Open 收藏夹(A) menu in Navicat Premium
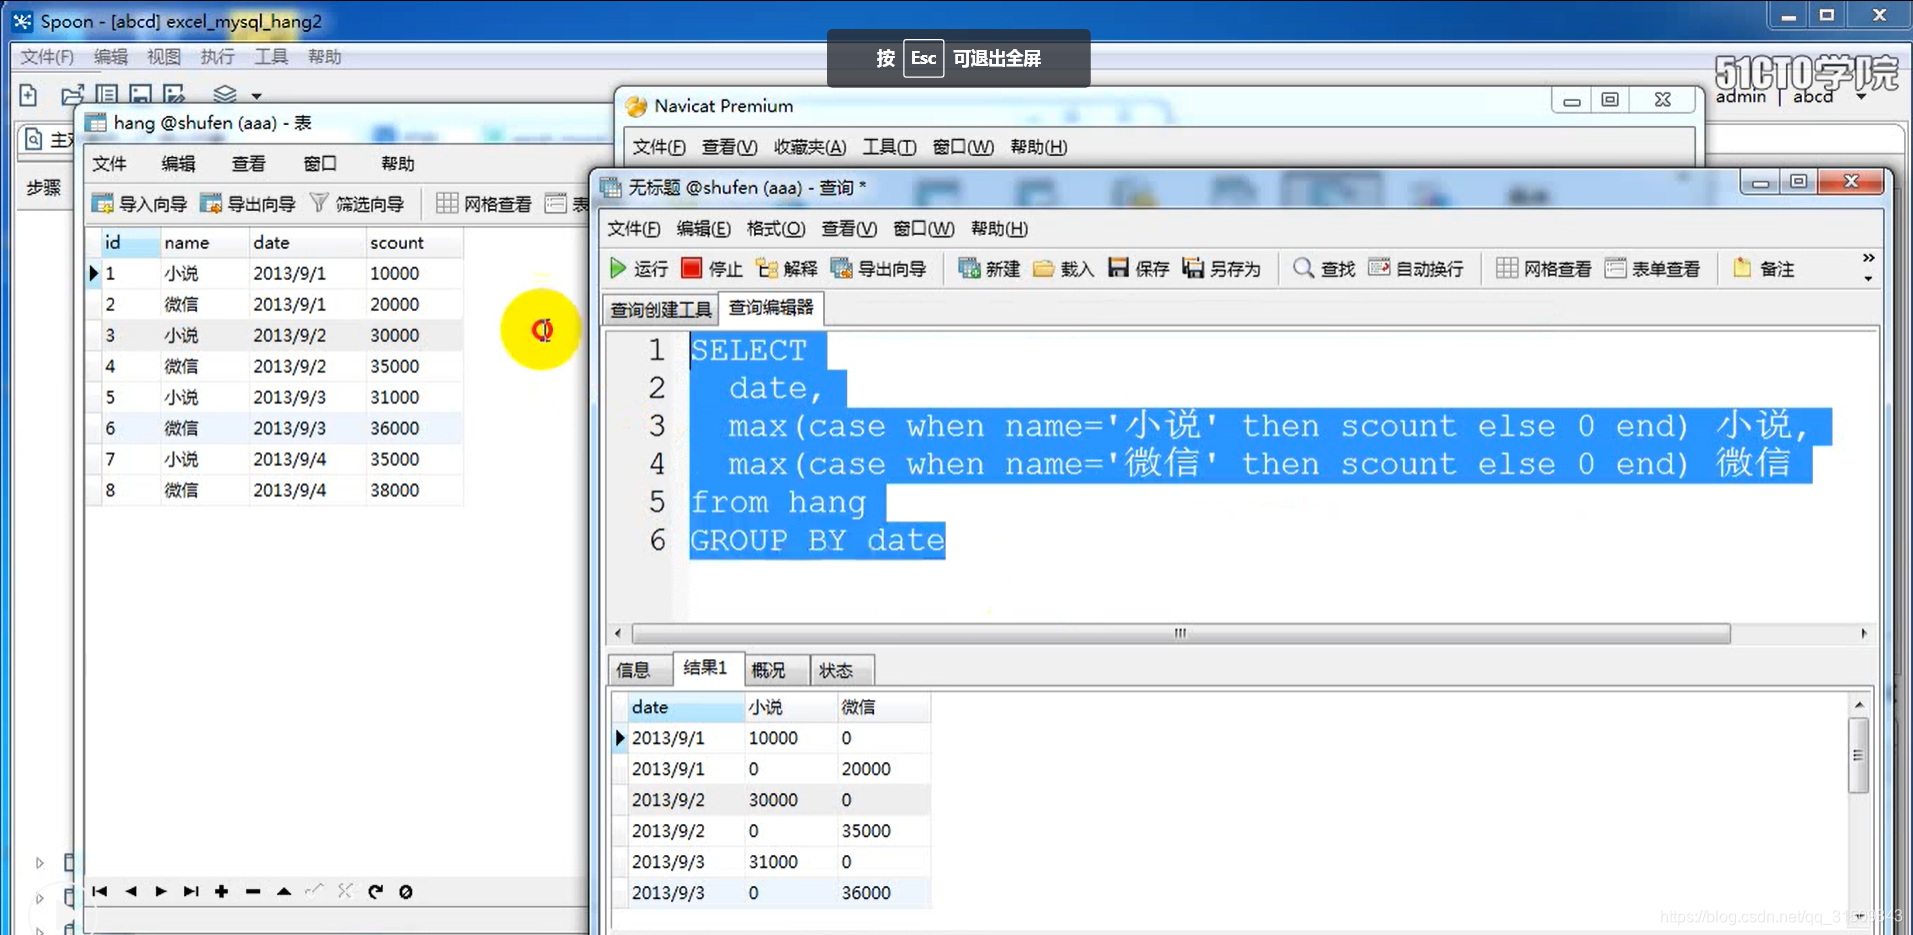This screenshot has height=935, width=1913. pos(810,147)
